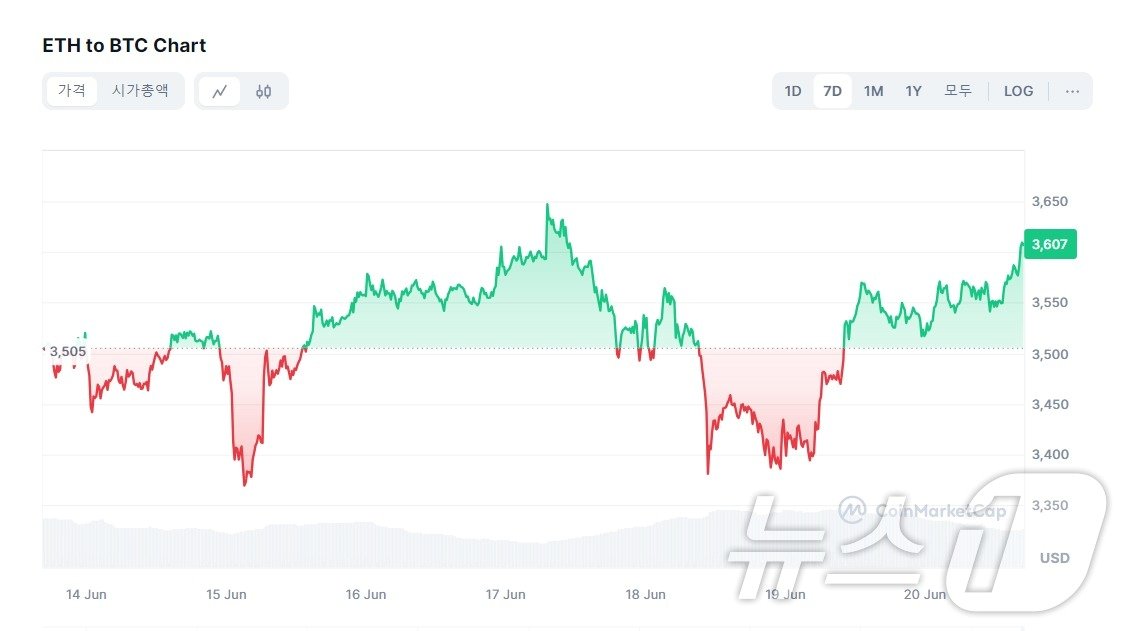Enable LOG scale for the chart
This screenshot has width=1126, height=631.
coord(1018,91)
